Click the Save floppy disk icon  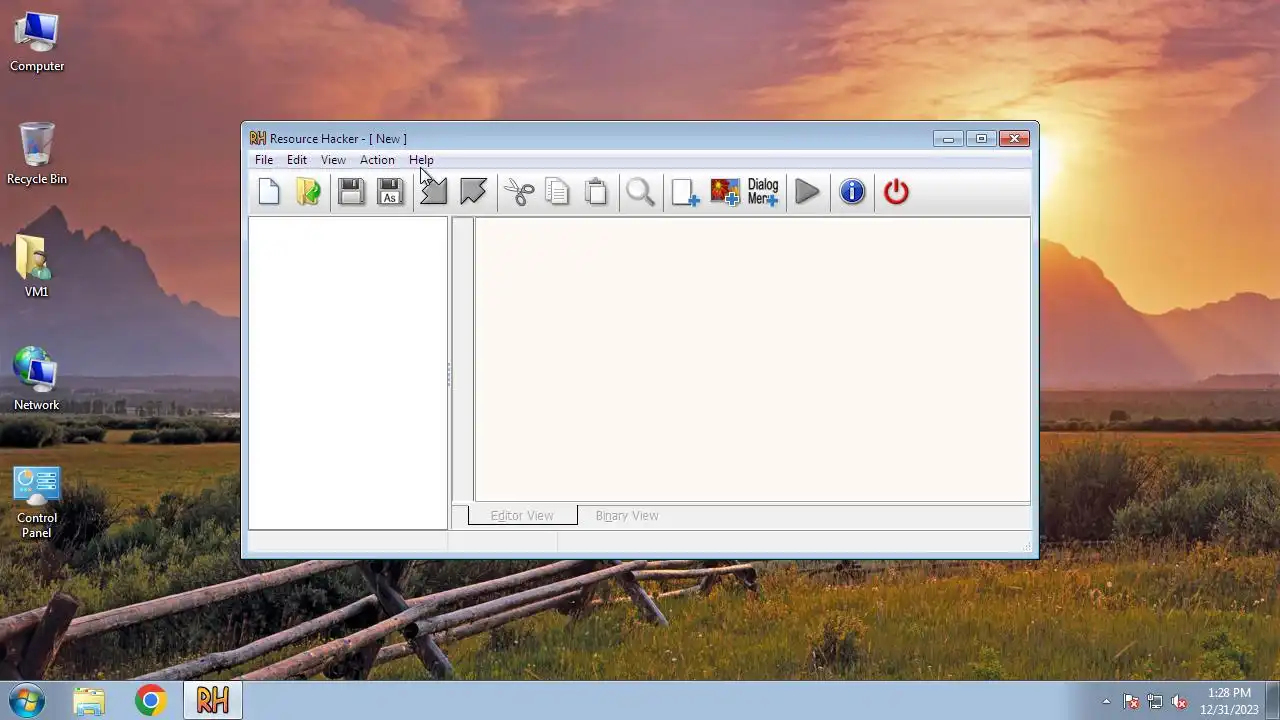(351, 191)
